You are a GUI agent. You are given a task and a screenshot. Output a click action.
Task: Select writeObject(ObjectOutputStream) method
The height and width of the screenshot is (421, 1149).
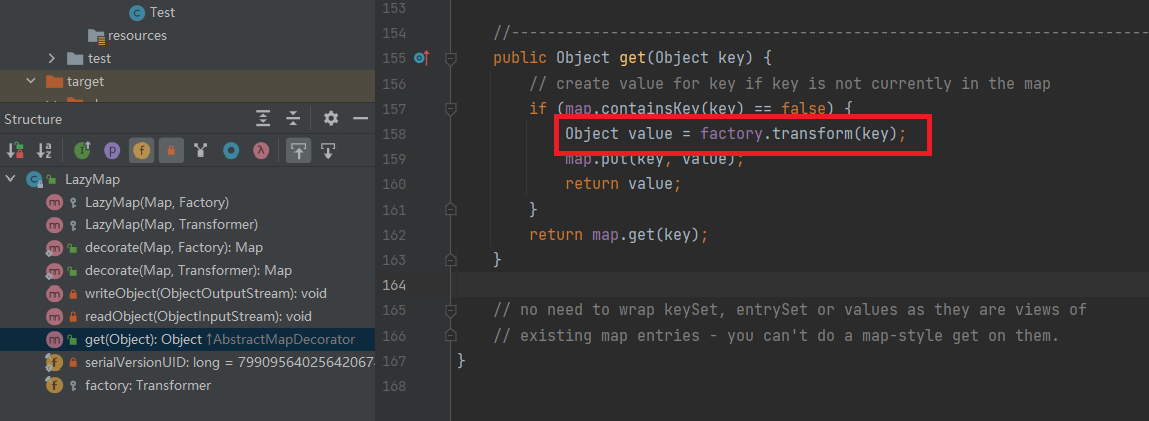click(206, 294)
